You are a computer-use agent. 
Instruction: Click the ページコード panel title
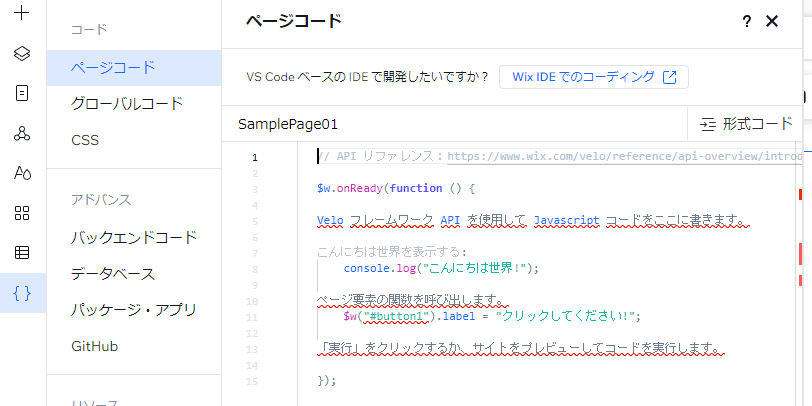[x=293, y=22]
